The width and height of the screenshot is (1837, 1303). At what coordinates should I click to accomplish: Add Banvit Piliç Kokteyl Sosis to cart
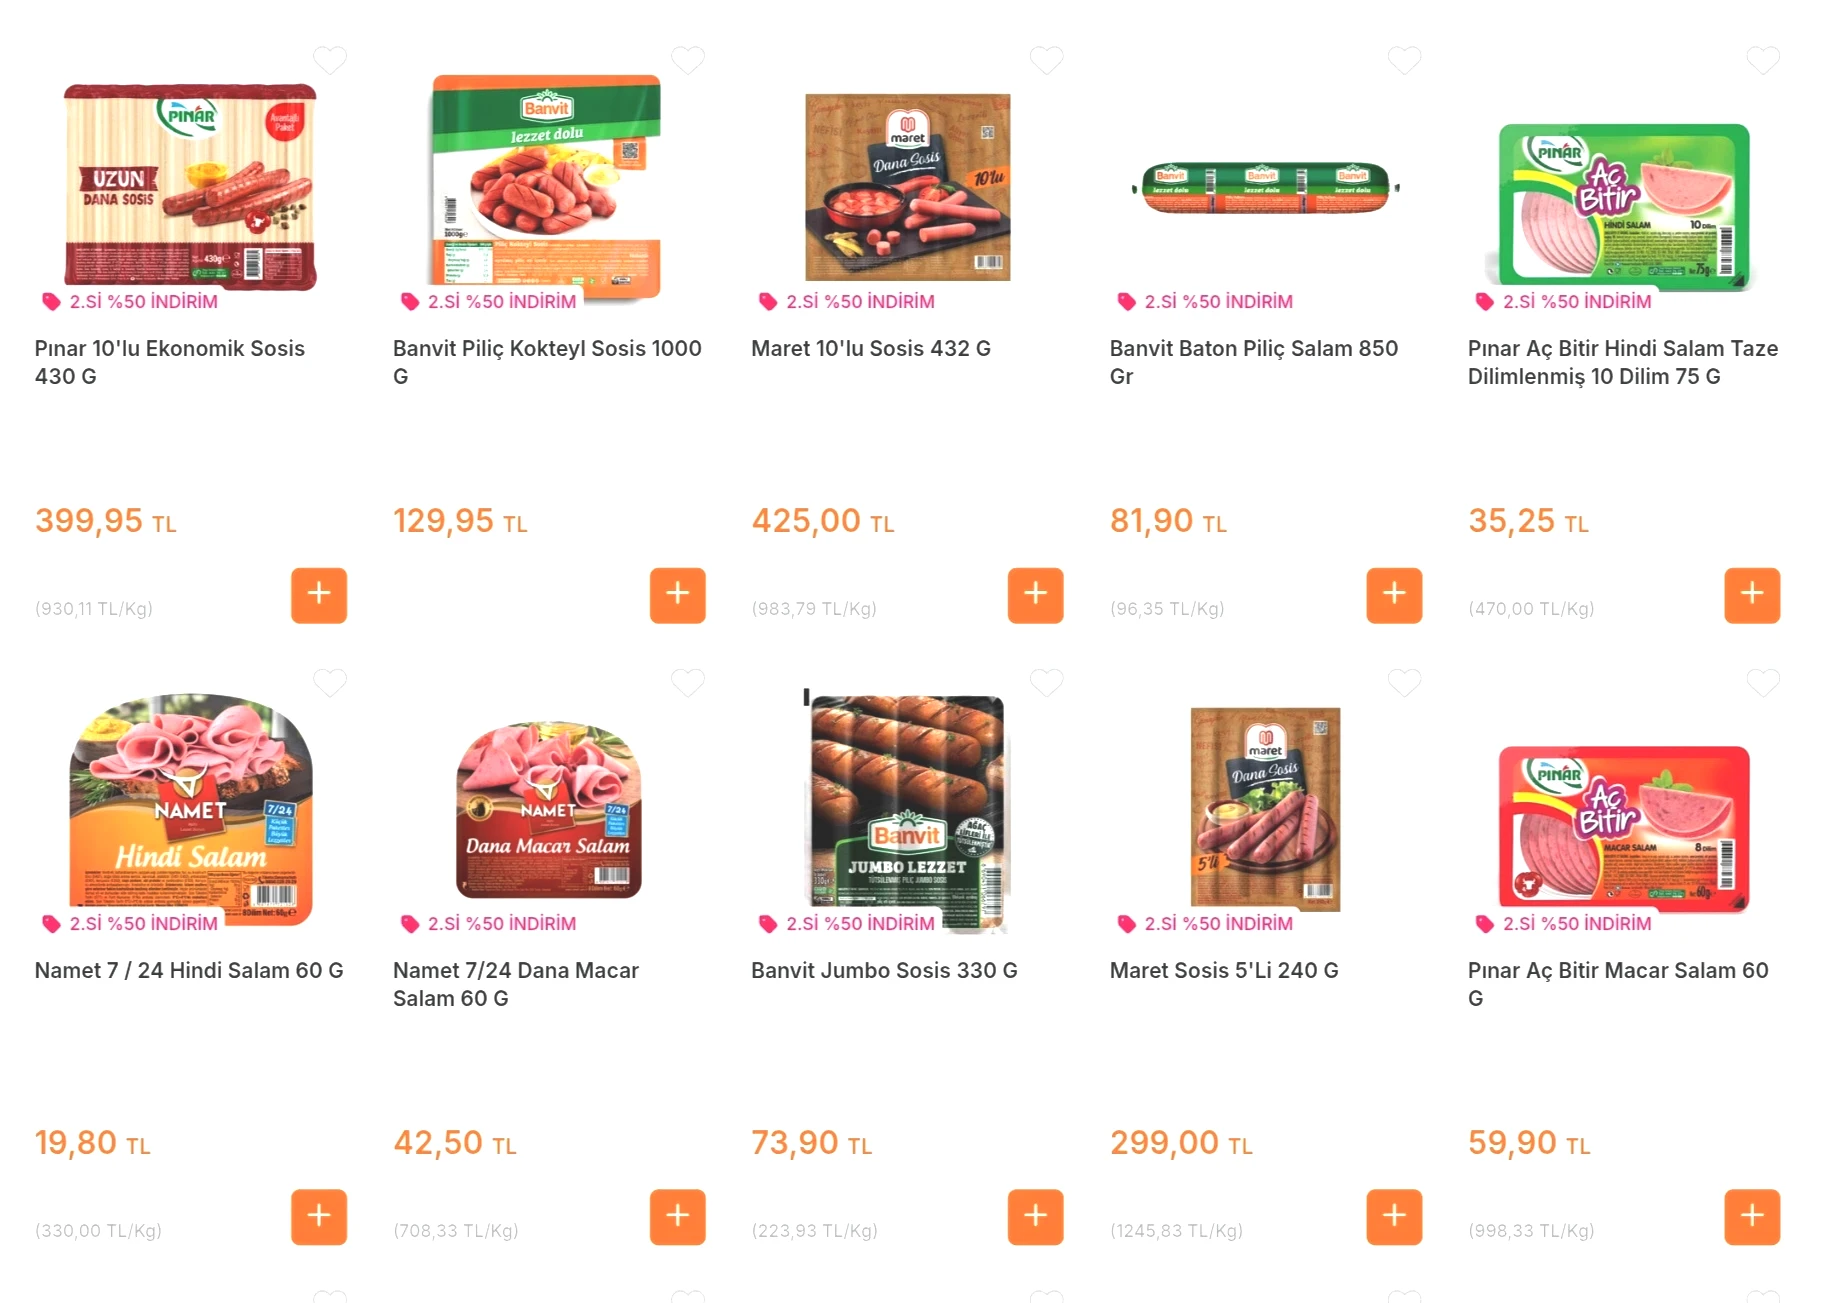[x=677, y=595]
